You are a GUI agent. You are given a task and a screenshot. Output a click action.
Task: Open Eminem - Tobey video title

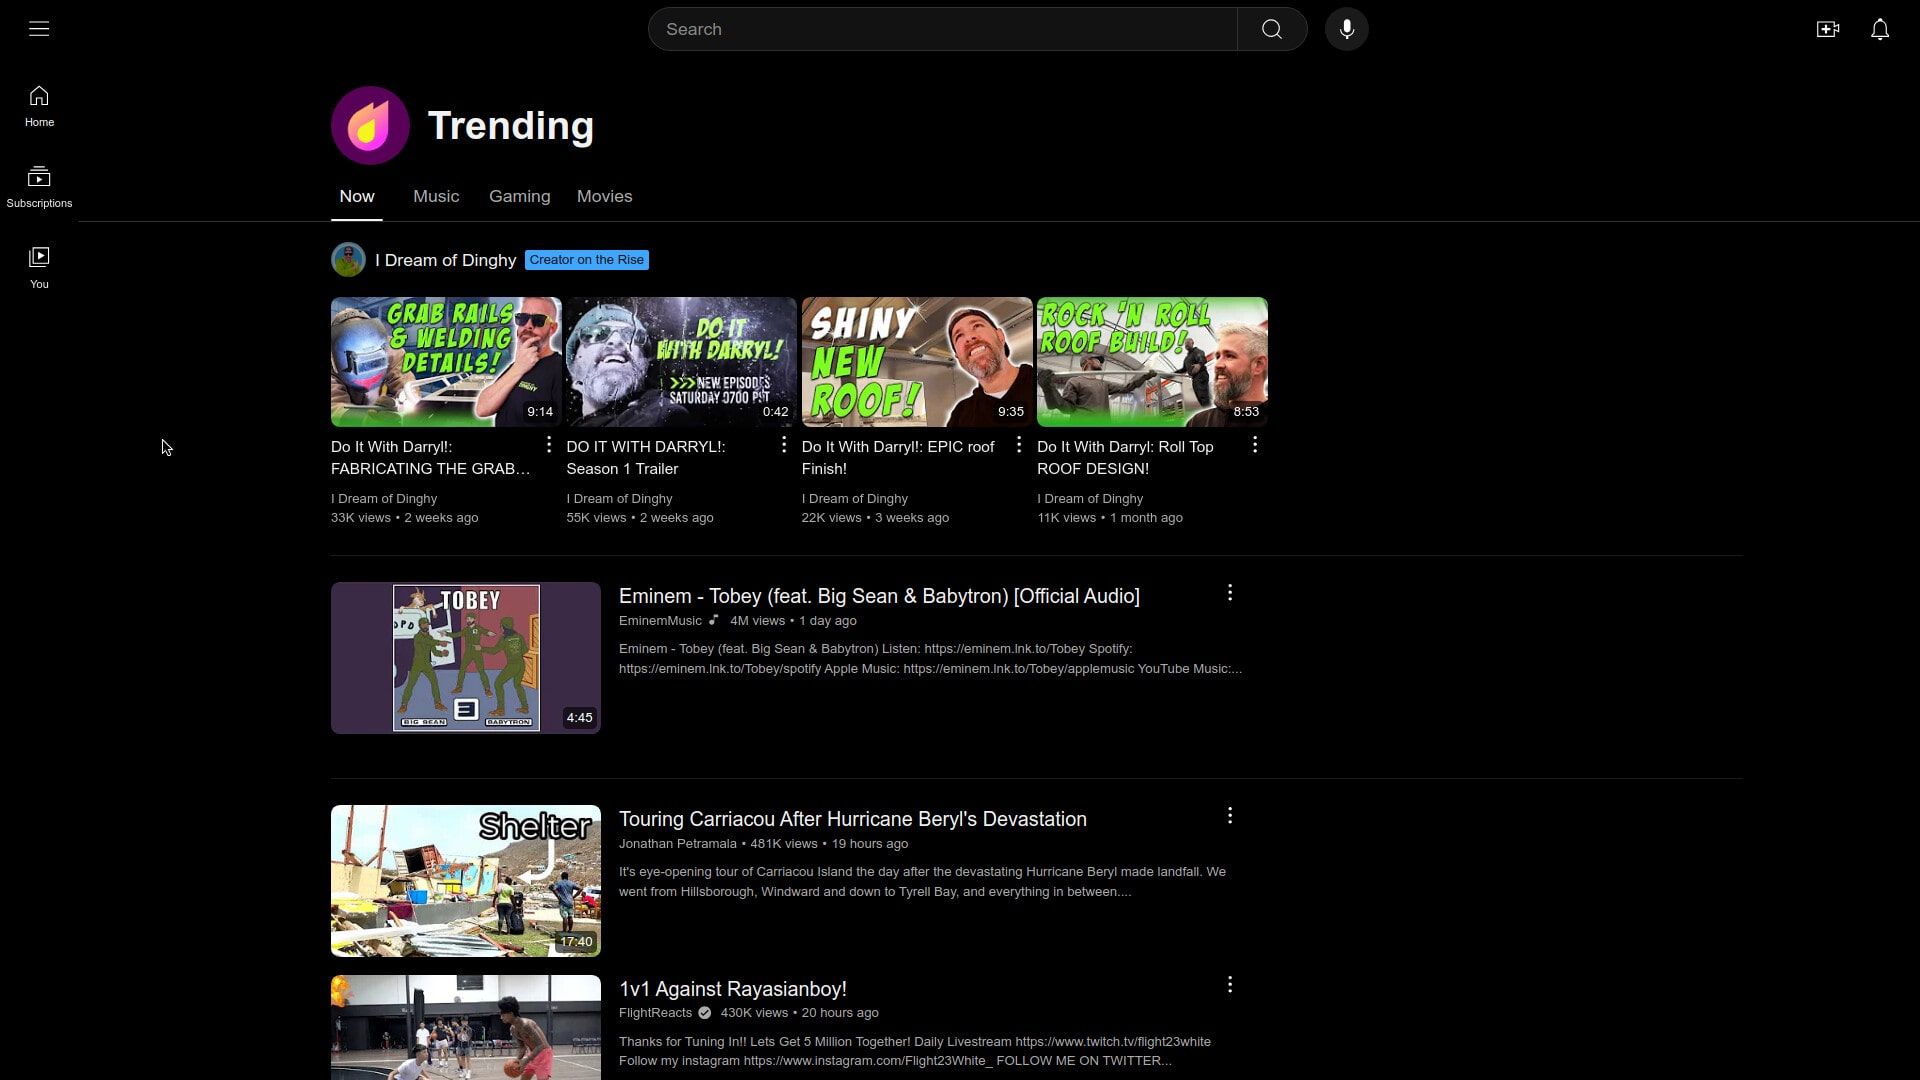pos(879,596)
